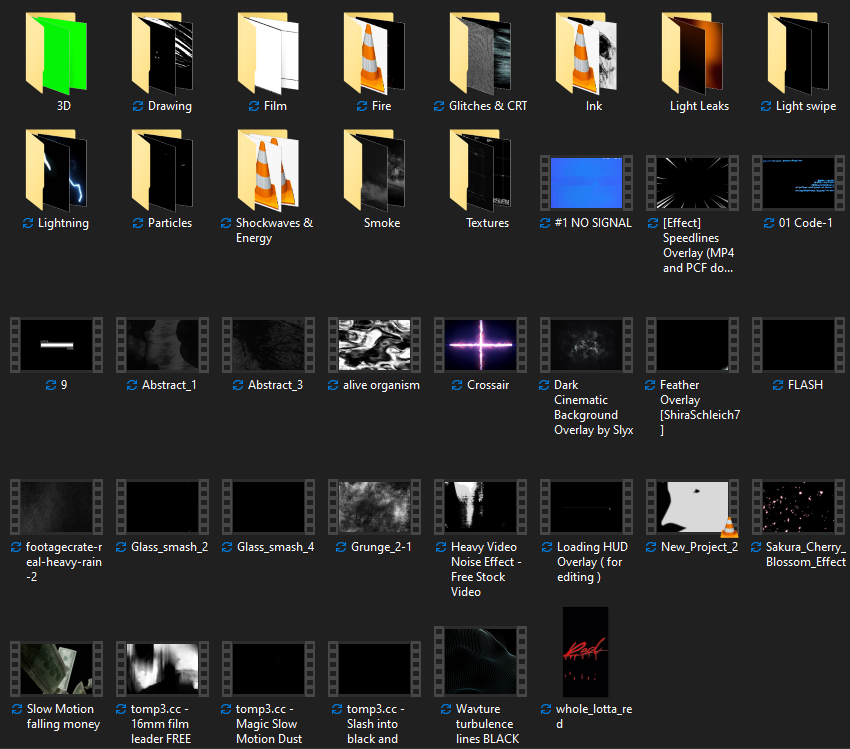
Task: Click the 'Abstract_1' file name
Action: pyautogui.click(x=169, y=385)
